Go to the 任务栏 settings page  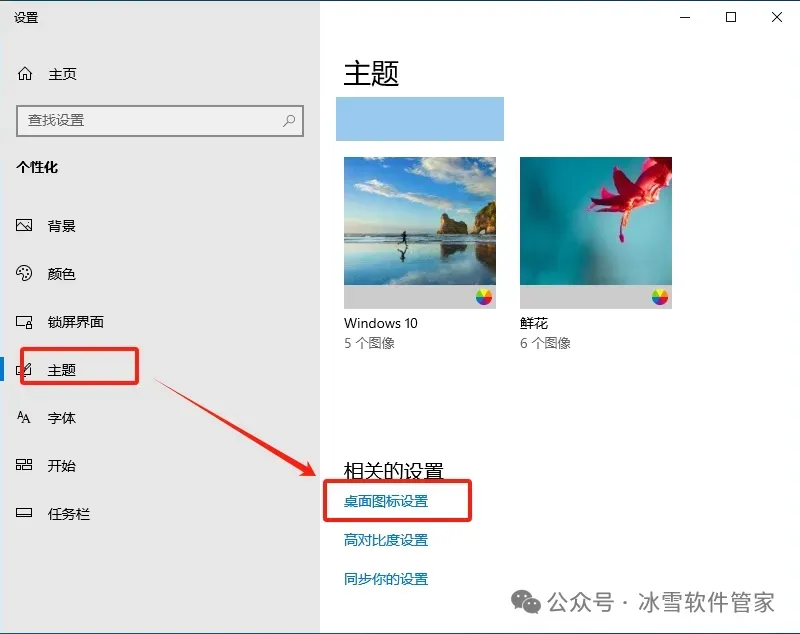tap(69, 514)
